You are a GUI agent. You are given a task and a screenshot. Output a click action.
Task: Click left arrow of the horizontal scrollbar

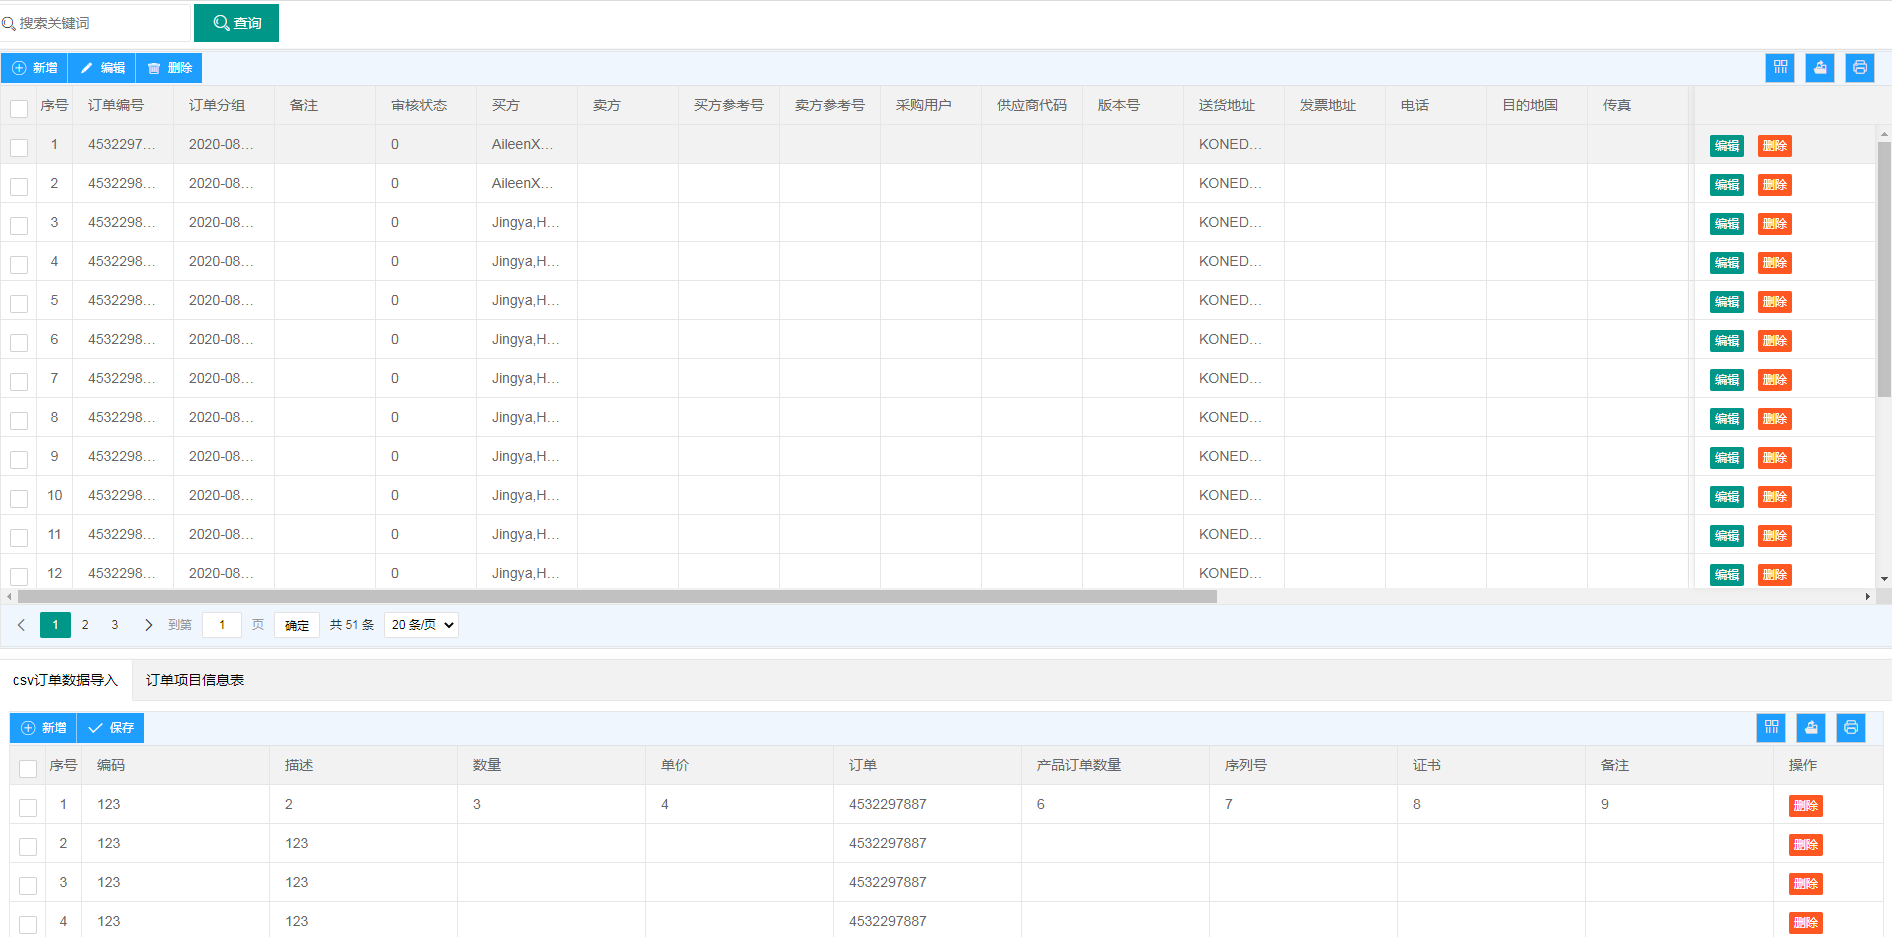[9, 597]
